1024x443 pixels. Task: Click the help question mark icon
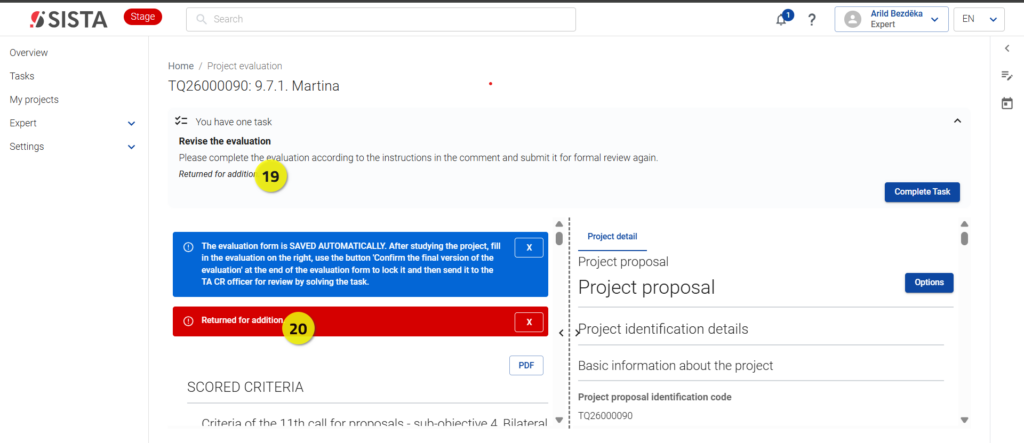tap(812, 20)
